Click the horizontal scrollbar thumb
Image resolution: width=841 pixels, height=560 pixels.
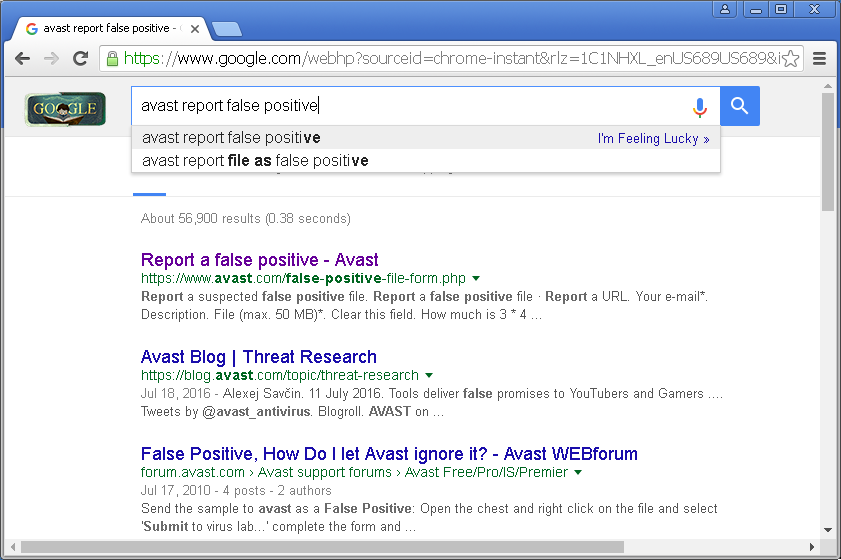tap(322, 547)
